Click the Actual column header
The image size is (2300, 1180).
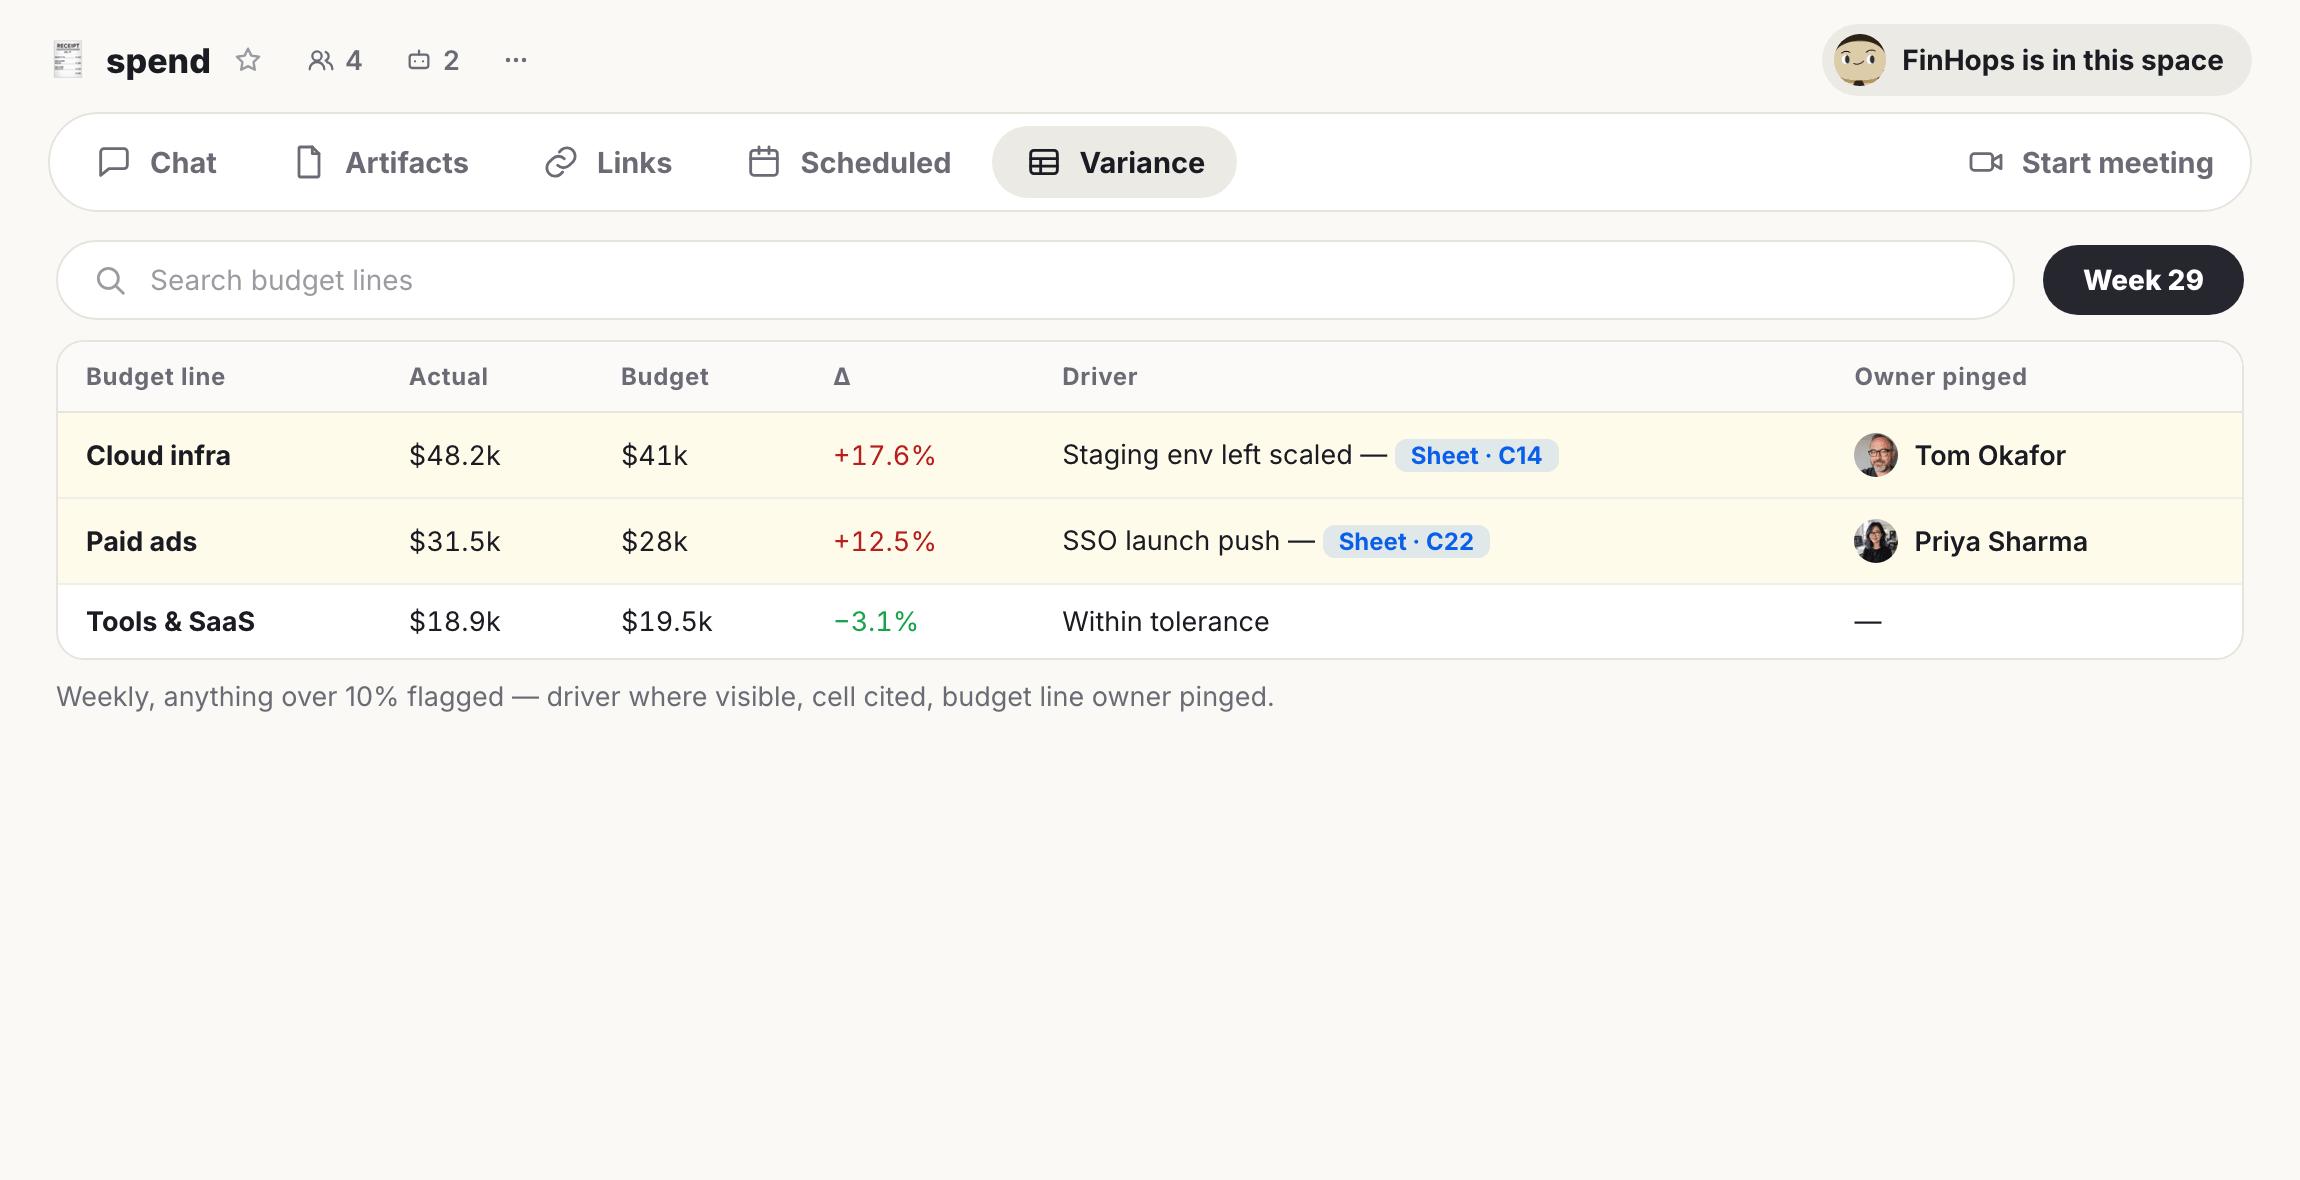[448, 377]
